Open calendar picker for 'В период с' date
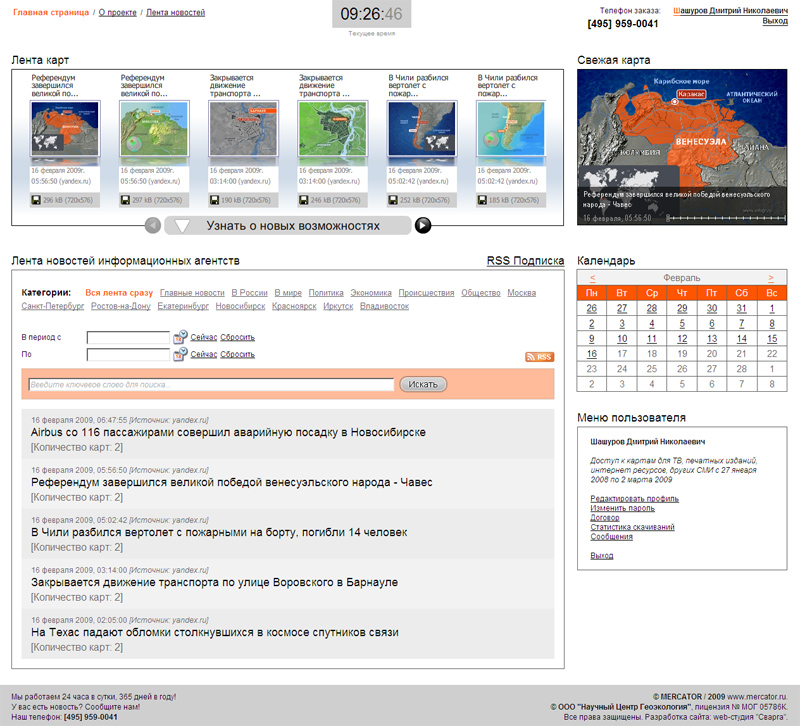This screenshot has width=800, height=726. click(180, 337)
